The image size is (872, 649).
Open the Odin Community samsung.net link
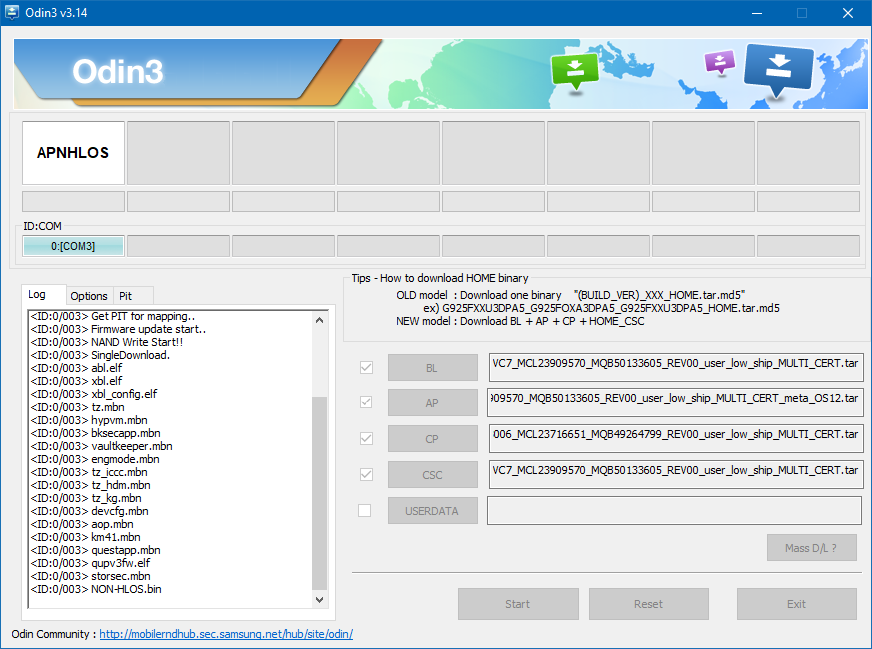(226, 634)
